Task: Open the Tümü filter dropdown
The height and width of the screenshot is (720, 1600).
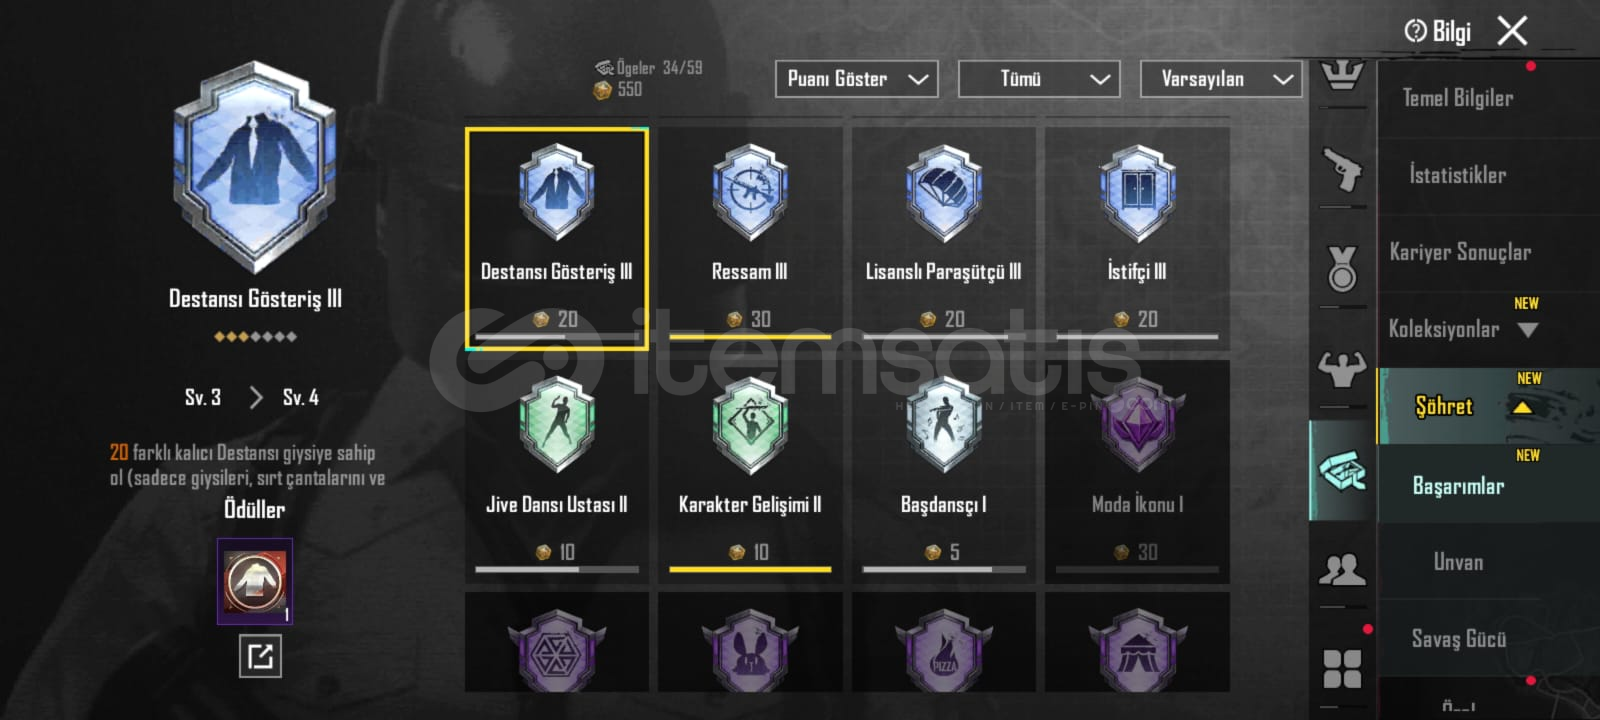Action: tap(1039, 79)
